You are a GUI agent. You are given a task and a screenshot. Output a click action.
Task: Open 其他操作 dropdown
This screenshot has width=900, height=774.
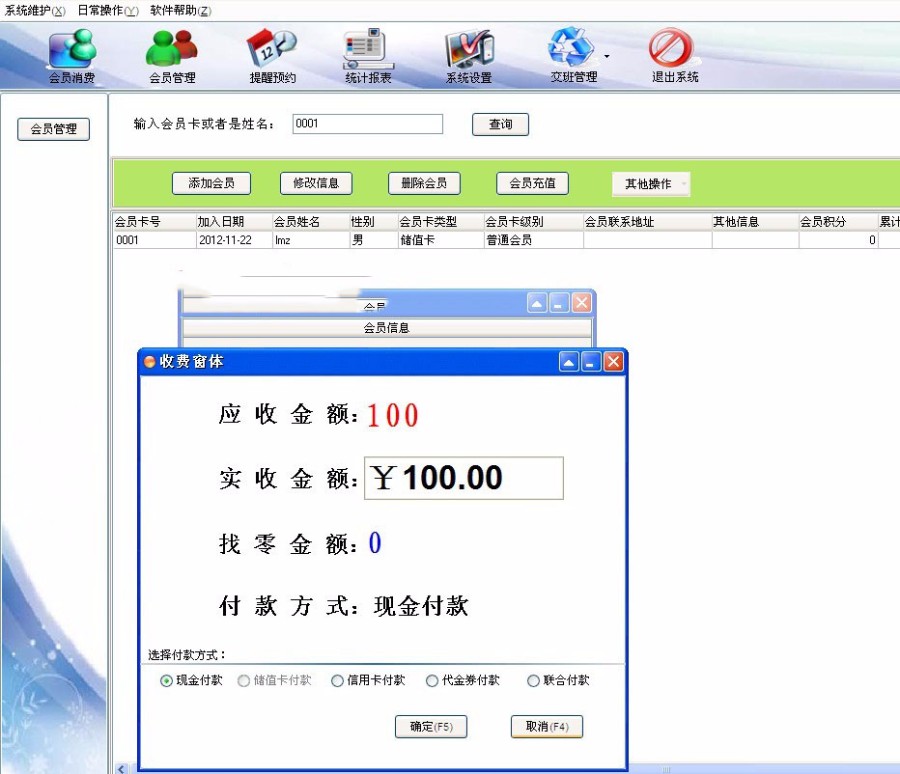[x=651, y=184]
